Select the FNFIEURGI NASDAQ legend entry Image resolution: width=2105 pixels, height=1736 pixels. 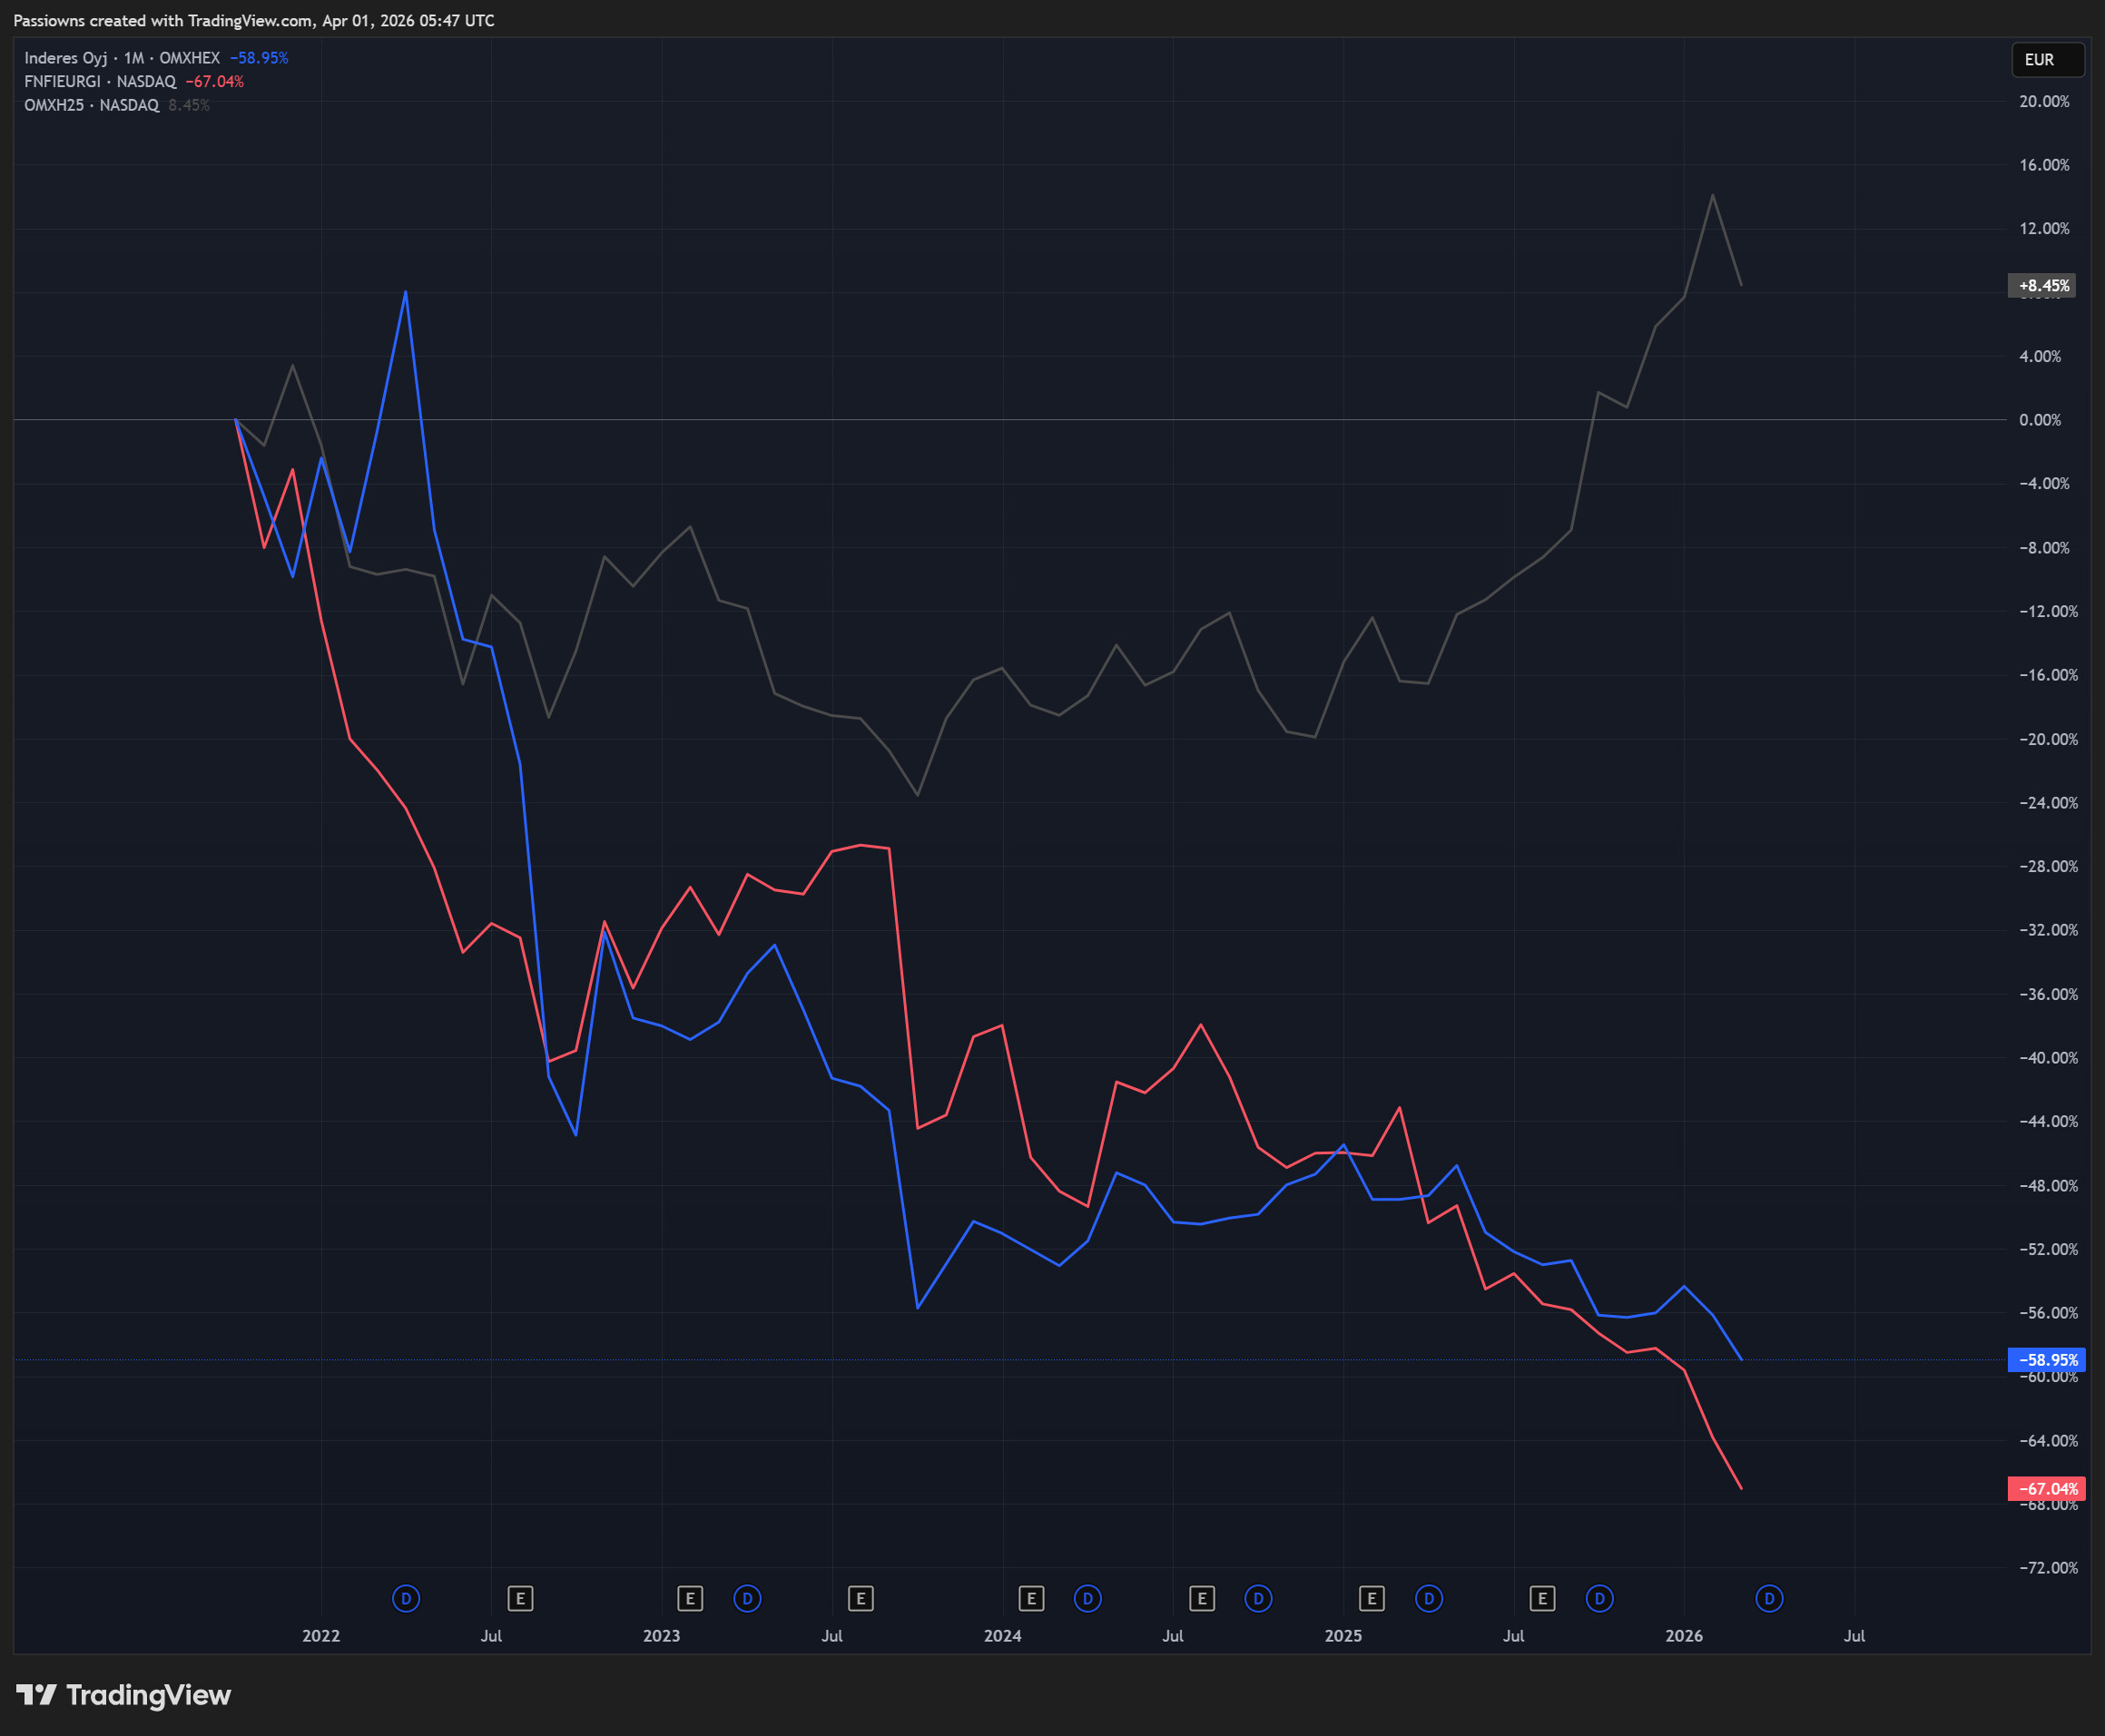point(100,82)
